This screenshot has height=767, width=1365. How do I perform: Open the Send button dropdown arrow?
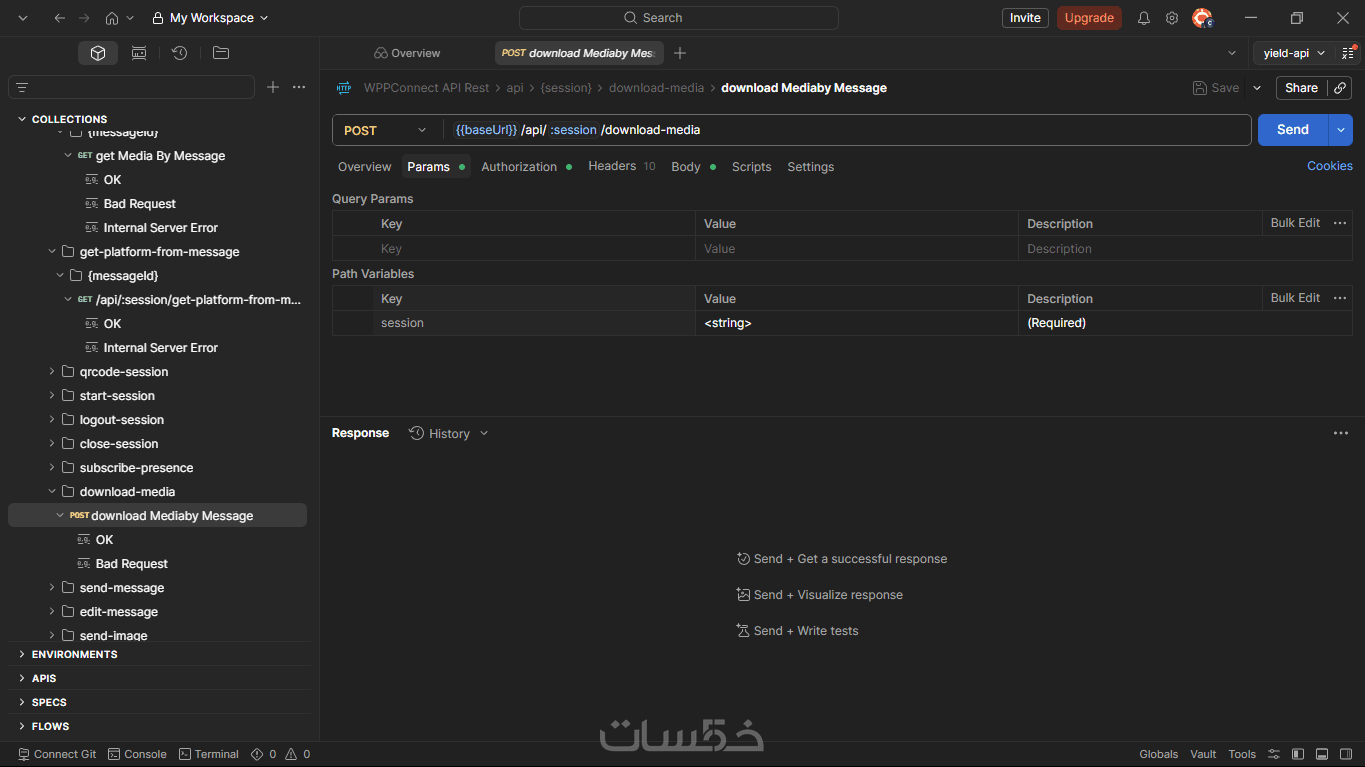pyautogui.click(x=1341, y=130)
